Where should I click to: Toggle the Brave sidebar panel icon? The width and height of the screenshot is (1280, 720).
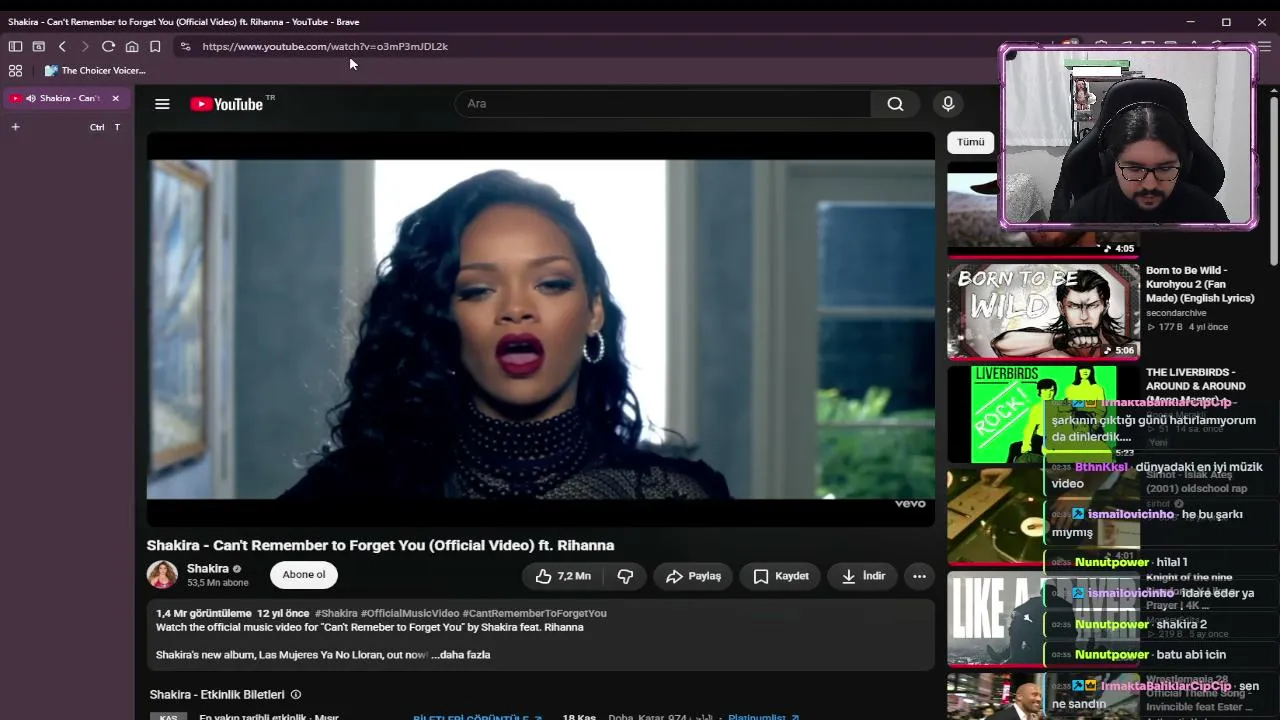15,46
